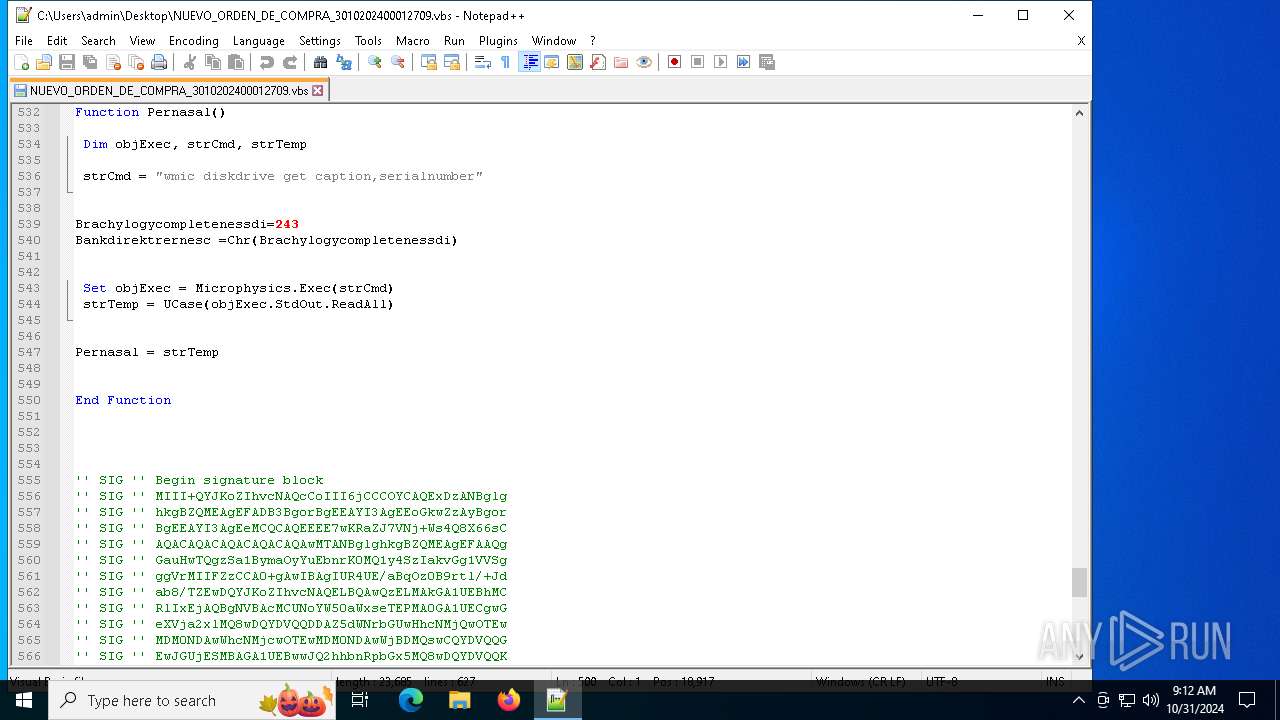Select the NUEVO_ORDEN_DE_COMPRA vbs tab
The width and height of the screenshot is (1280, 720).
168,90
